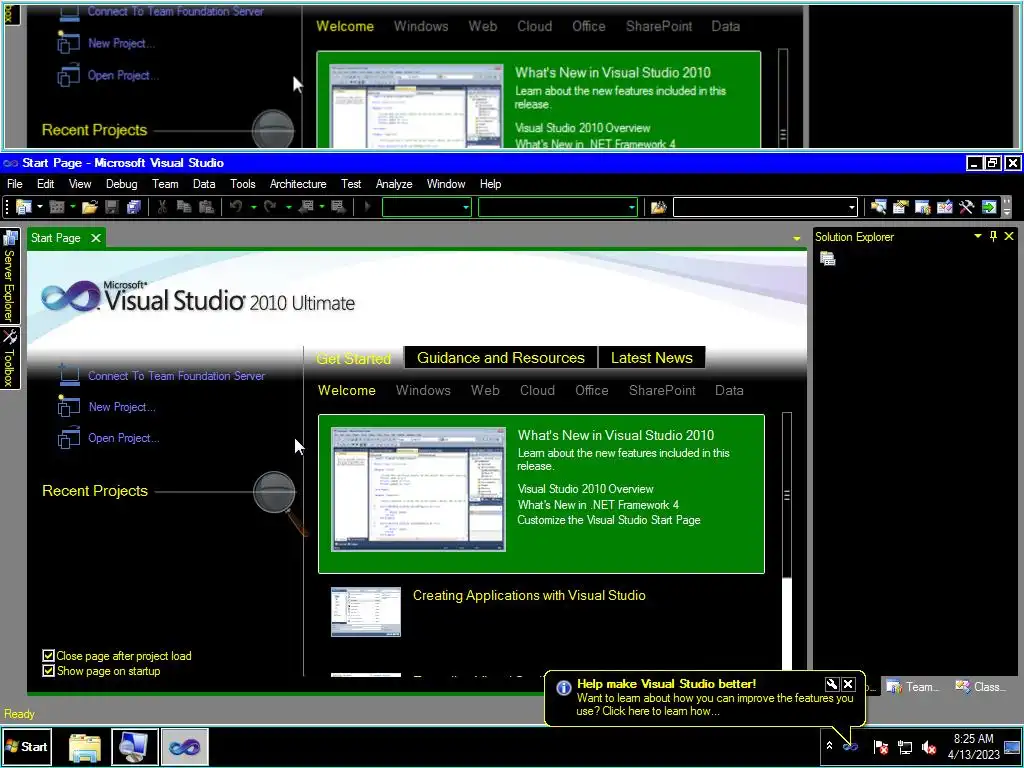Open the Analyze menu
This screenshot has width=1024, height=768.
click(394, 184)
